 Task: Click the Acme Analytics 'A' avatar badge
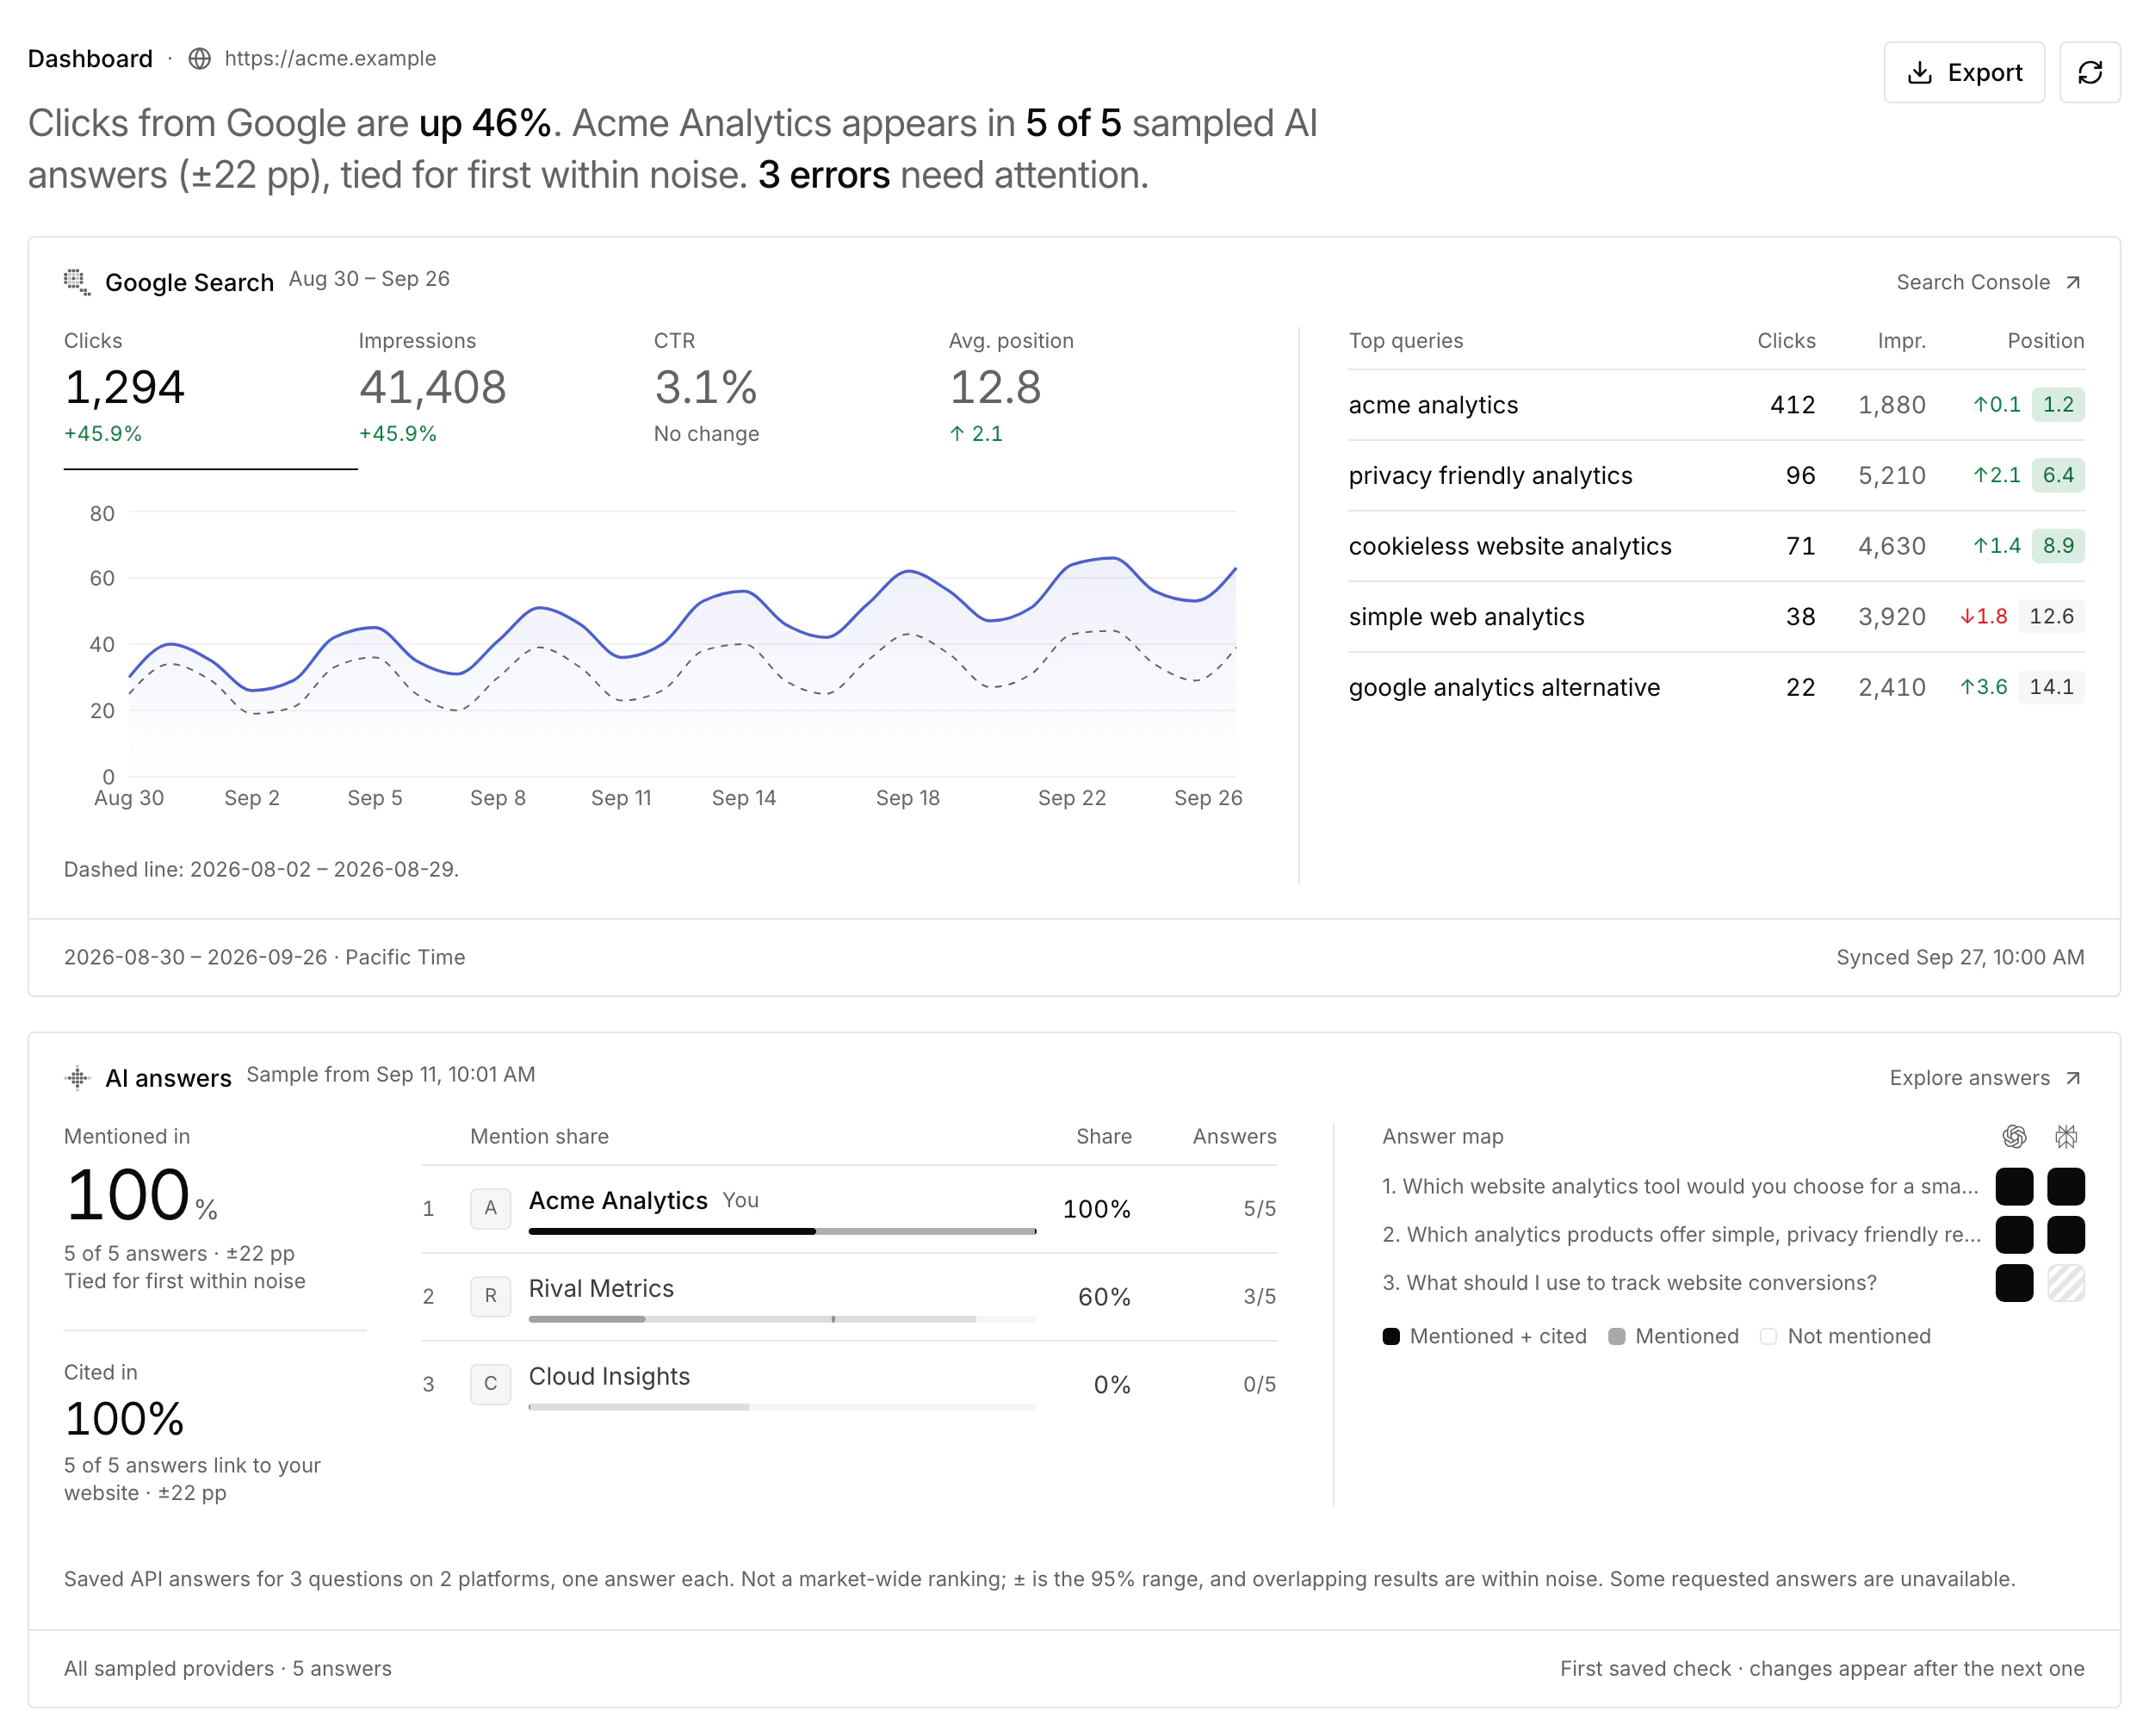click(490, 1208)
